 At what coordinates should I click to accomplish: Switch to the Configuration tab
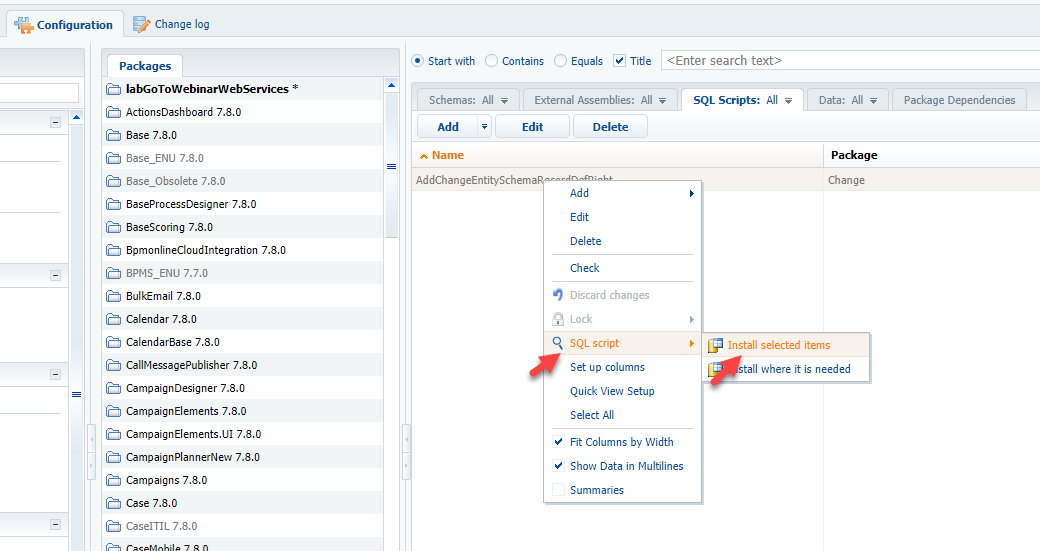click(65, 25)
